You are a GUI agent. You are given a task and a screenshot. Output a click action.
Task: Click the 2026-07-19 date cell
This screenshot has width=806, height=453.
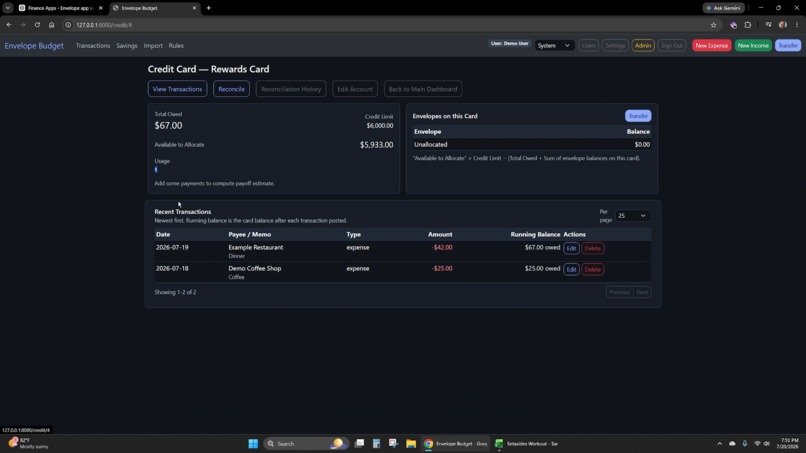coord(172,247)
